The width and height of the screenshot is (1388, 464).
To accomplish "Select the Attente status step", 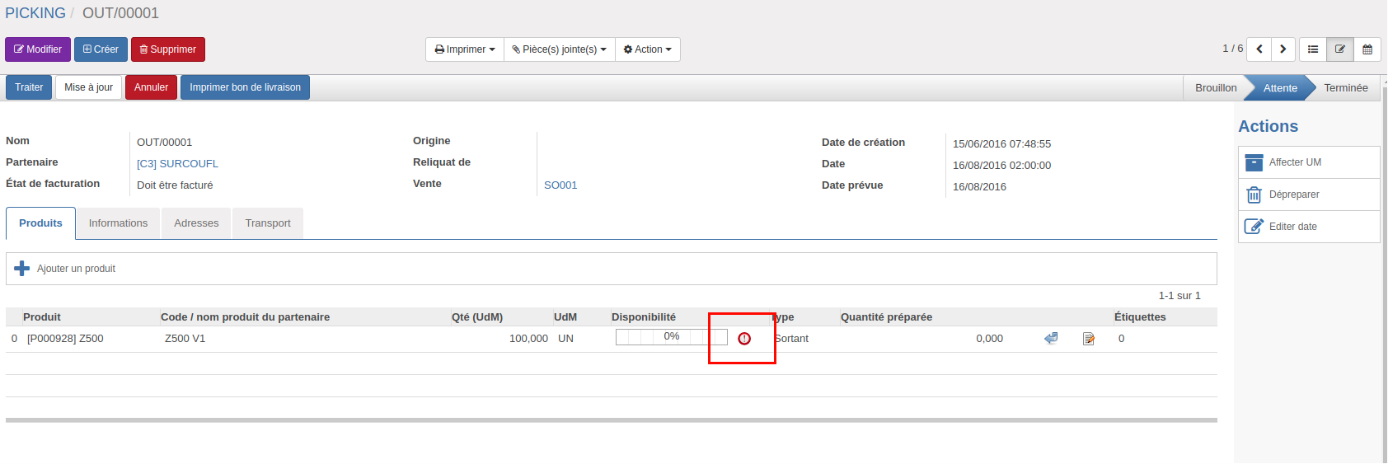I will click(x=1280, y=87).
